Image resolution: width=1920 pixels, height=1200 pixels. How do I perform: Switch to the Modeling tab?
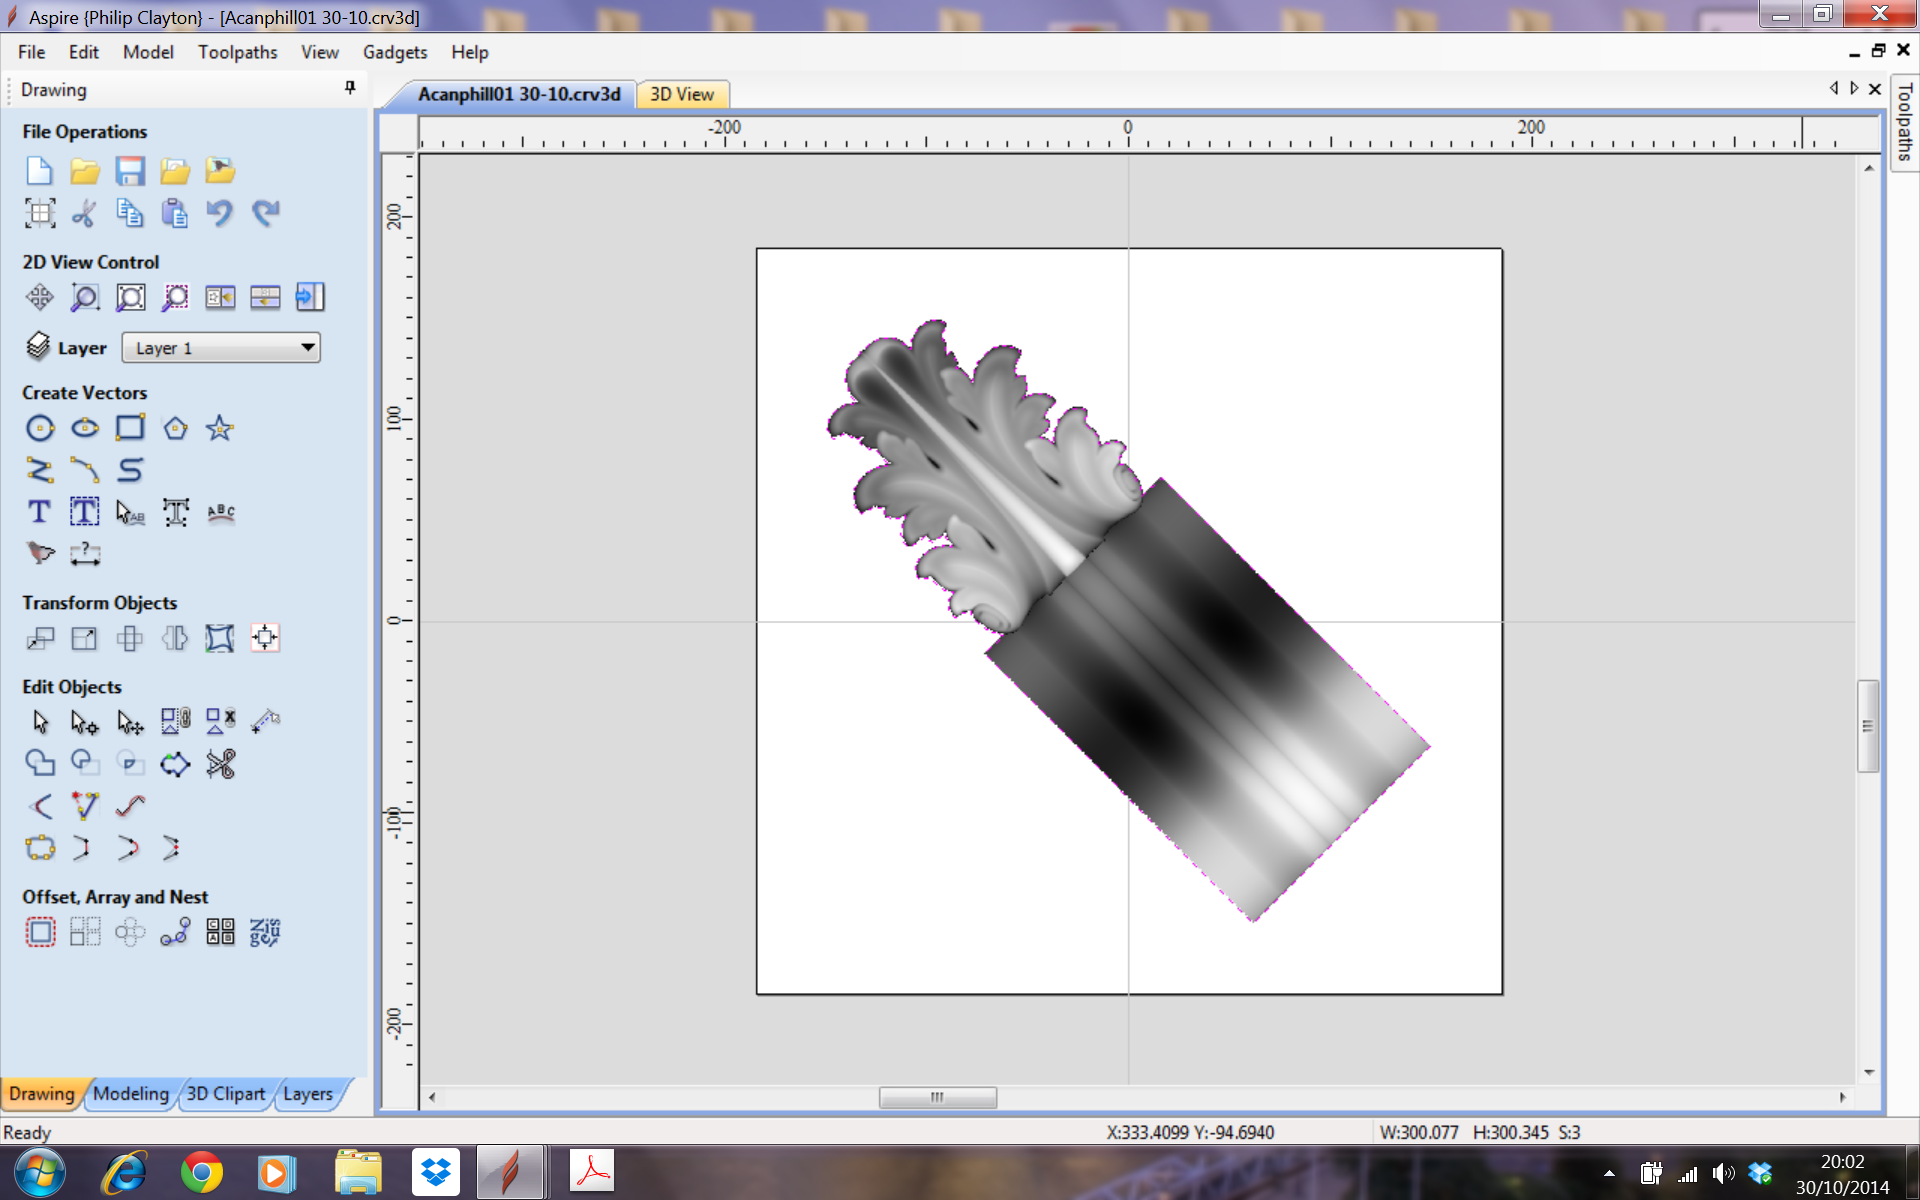(131, 1093)
